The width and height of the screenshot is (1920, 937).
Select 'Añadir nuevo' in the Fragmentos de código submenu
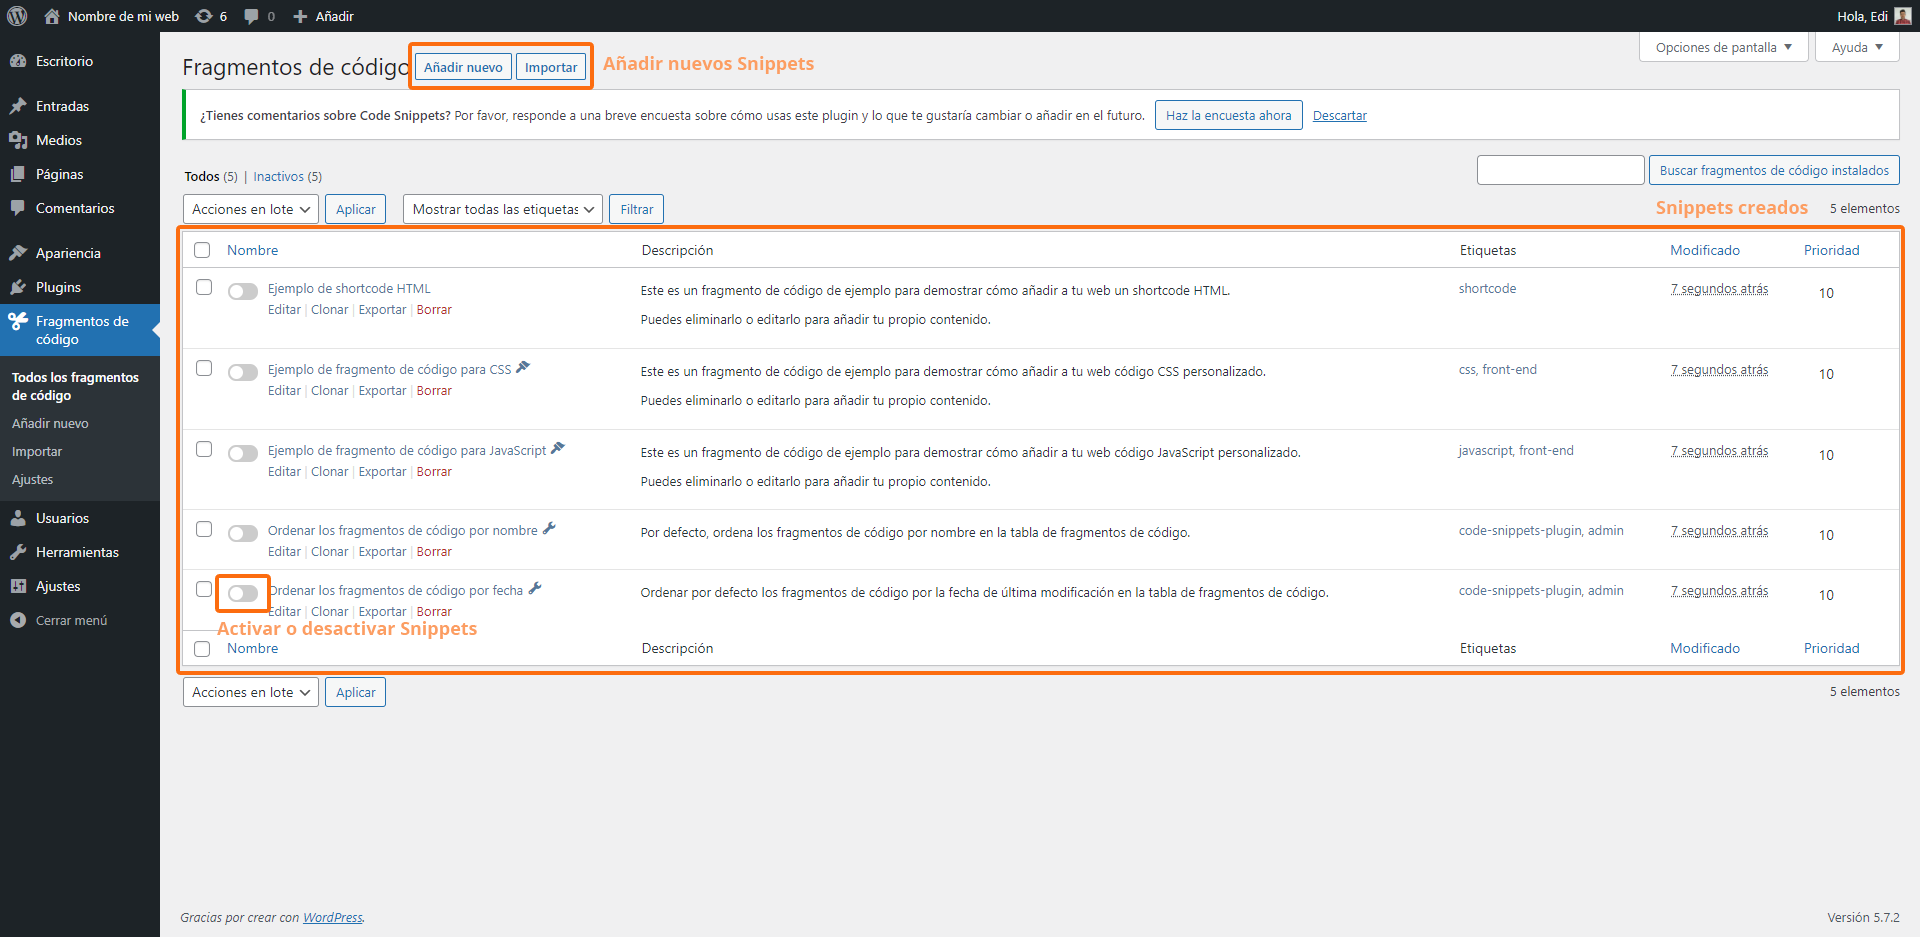[49, 423]
